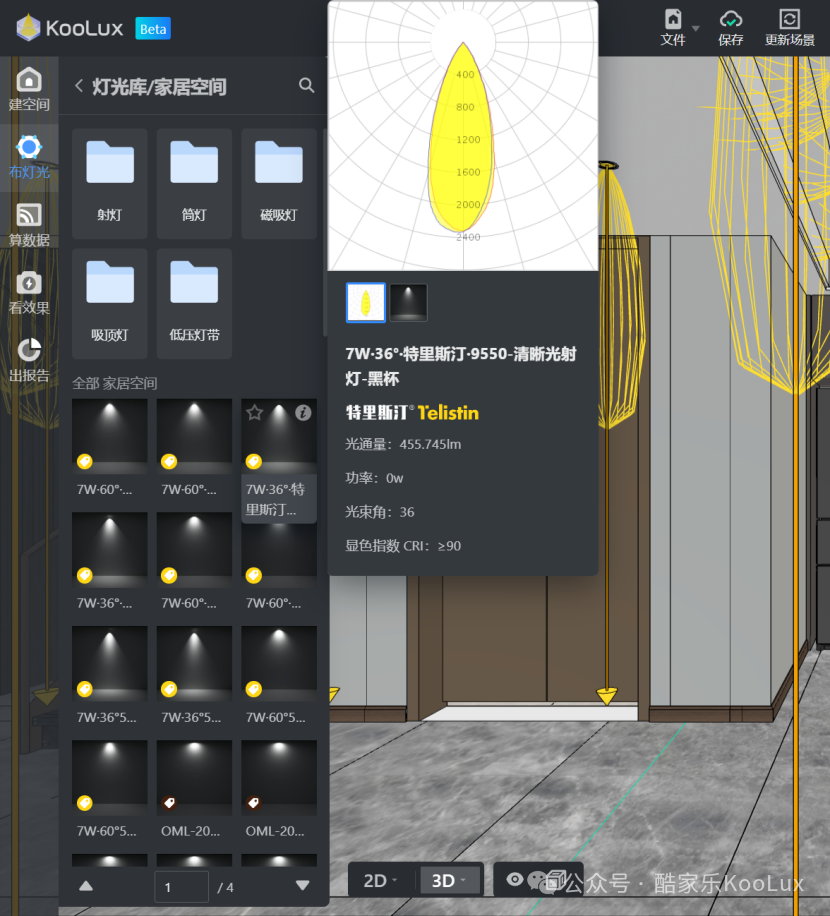Open the 出报告 report module
830x916 pixels.
[29, 360]
